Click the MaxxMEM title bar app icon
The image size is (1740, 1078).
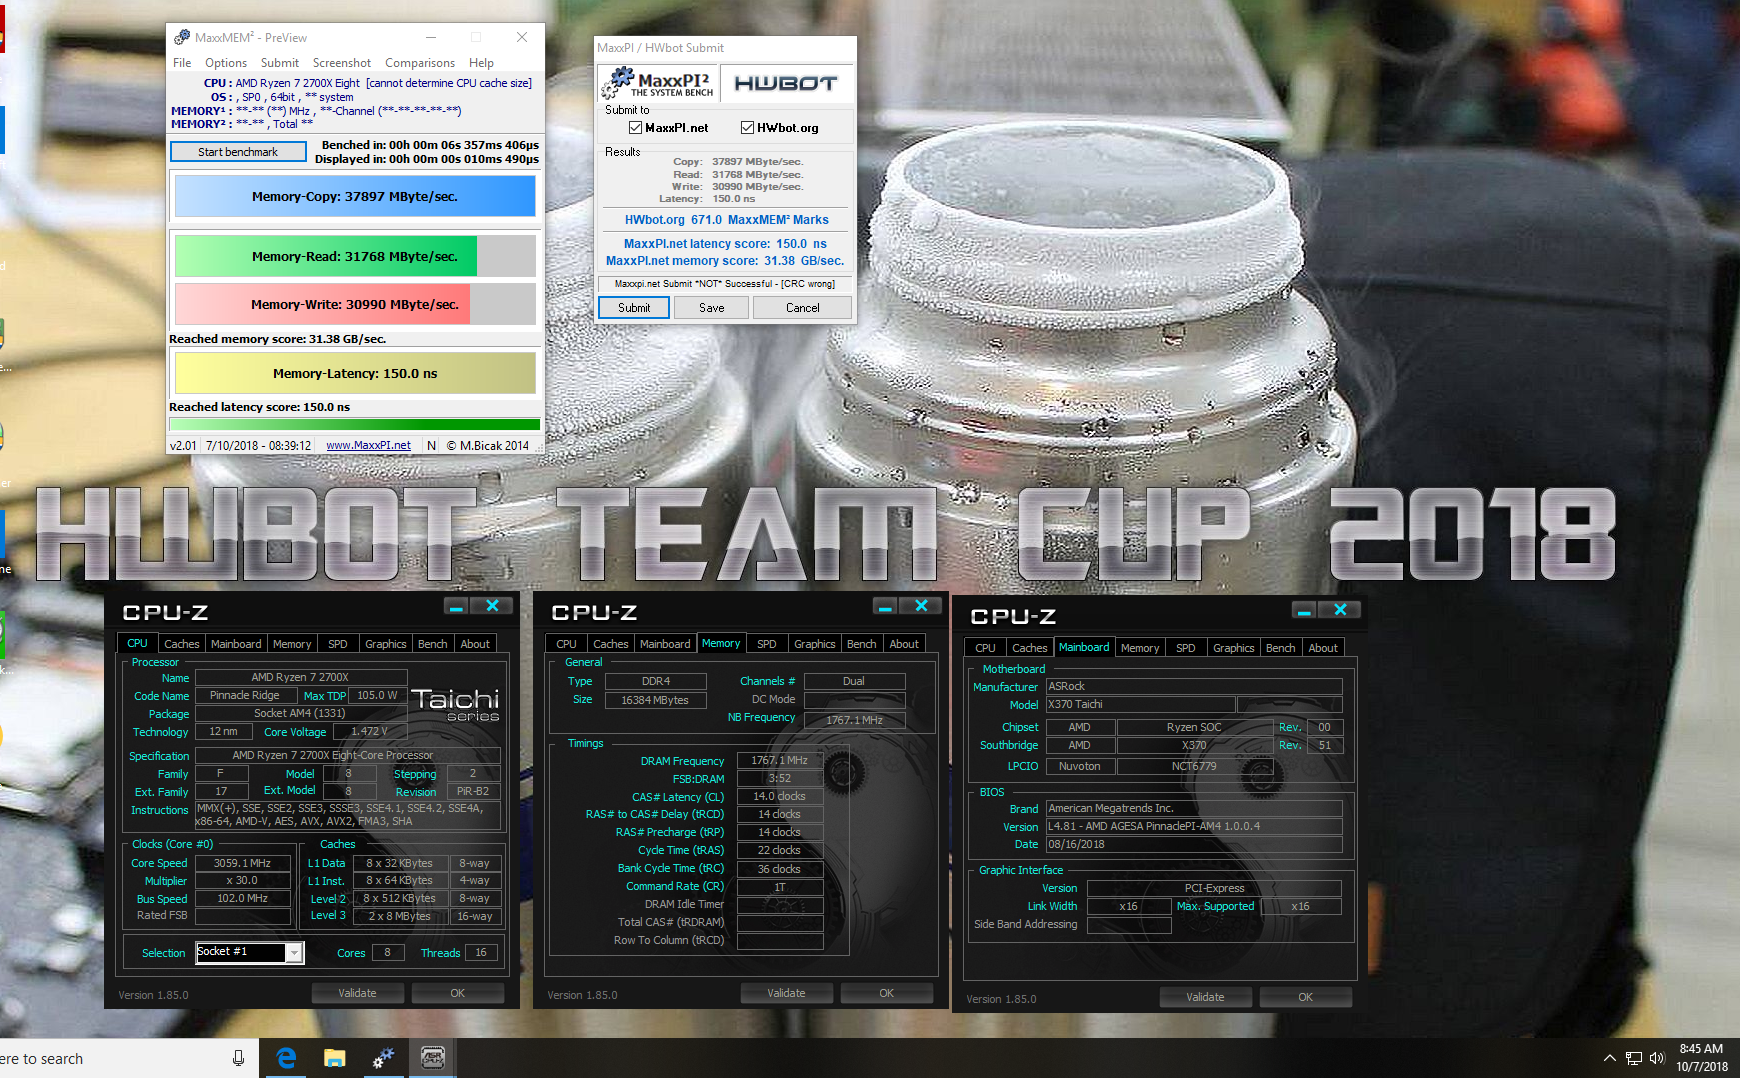(181, 37)
